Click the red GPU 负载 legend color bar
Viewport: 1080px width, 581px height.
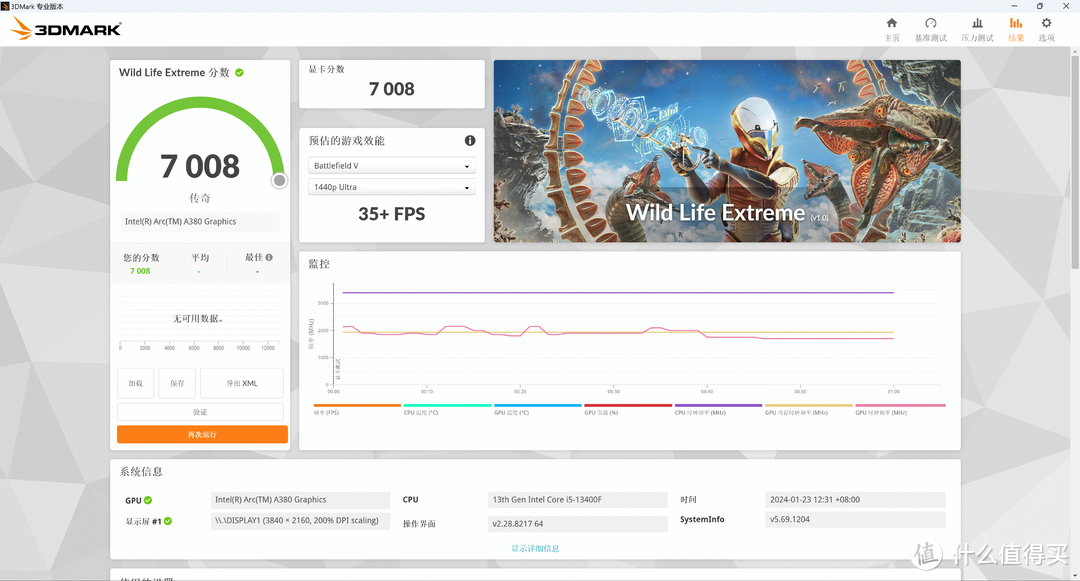[x=627, y=405]
